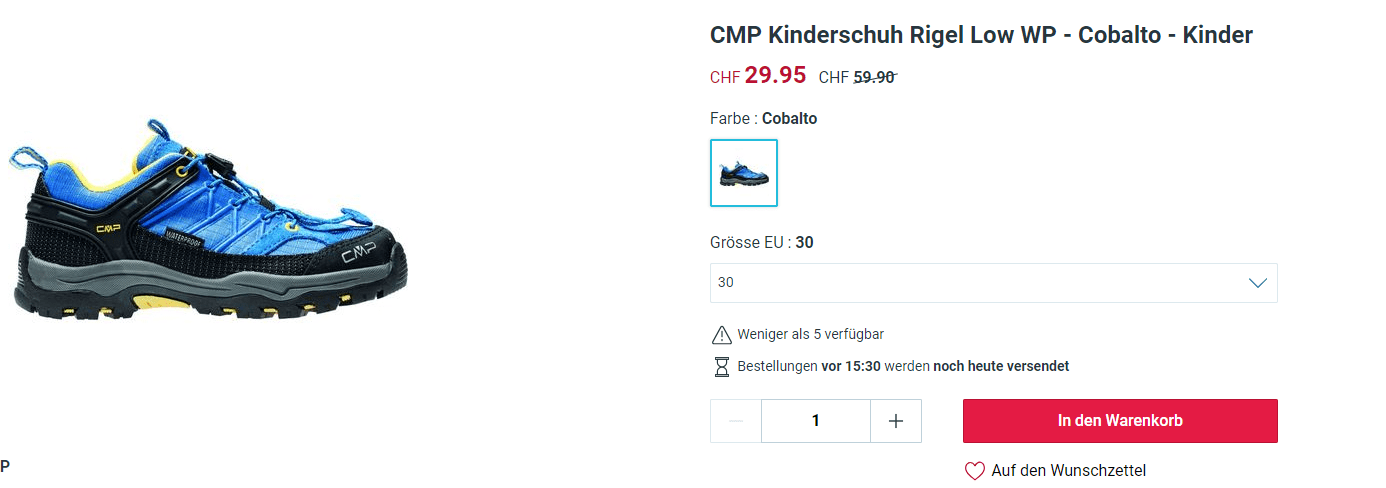This screenshot has height=488, width=1386.
Task: Click the CMP Kinderschuh Rigel Low title
Action: click(x=980, y=35)
